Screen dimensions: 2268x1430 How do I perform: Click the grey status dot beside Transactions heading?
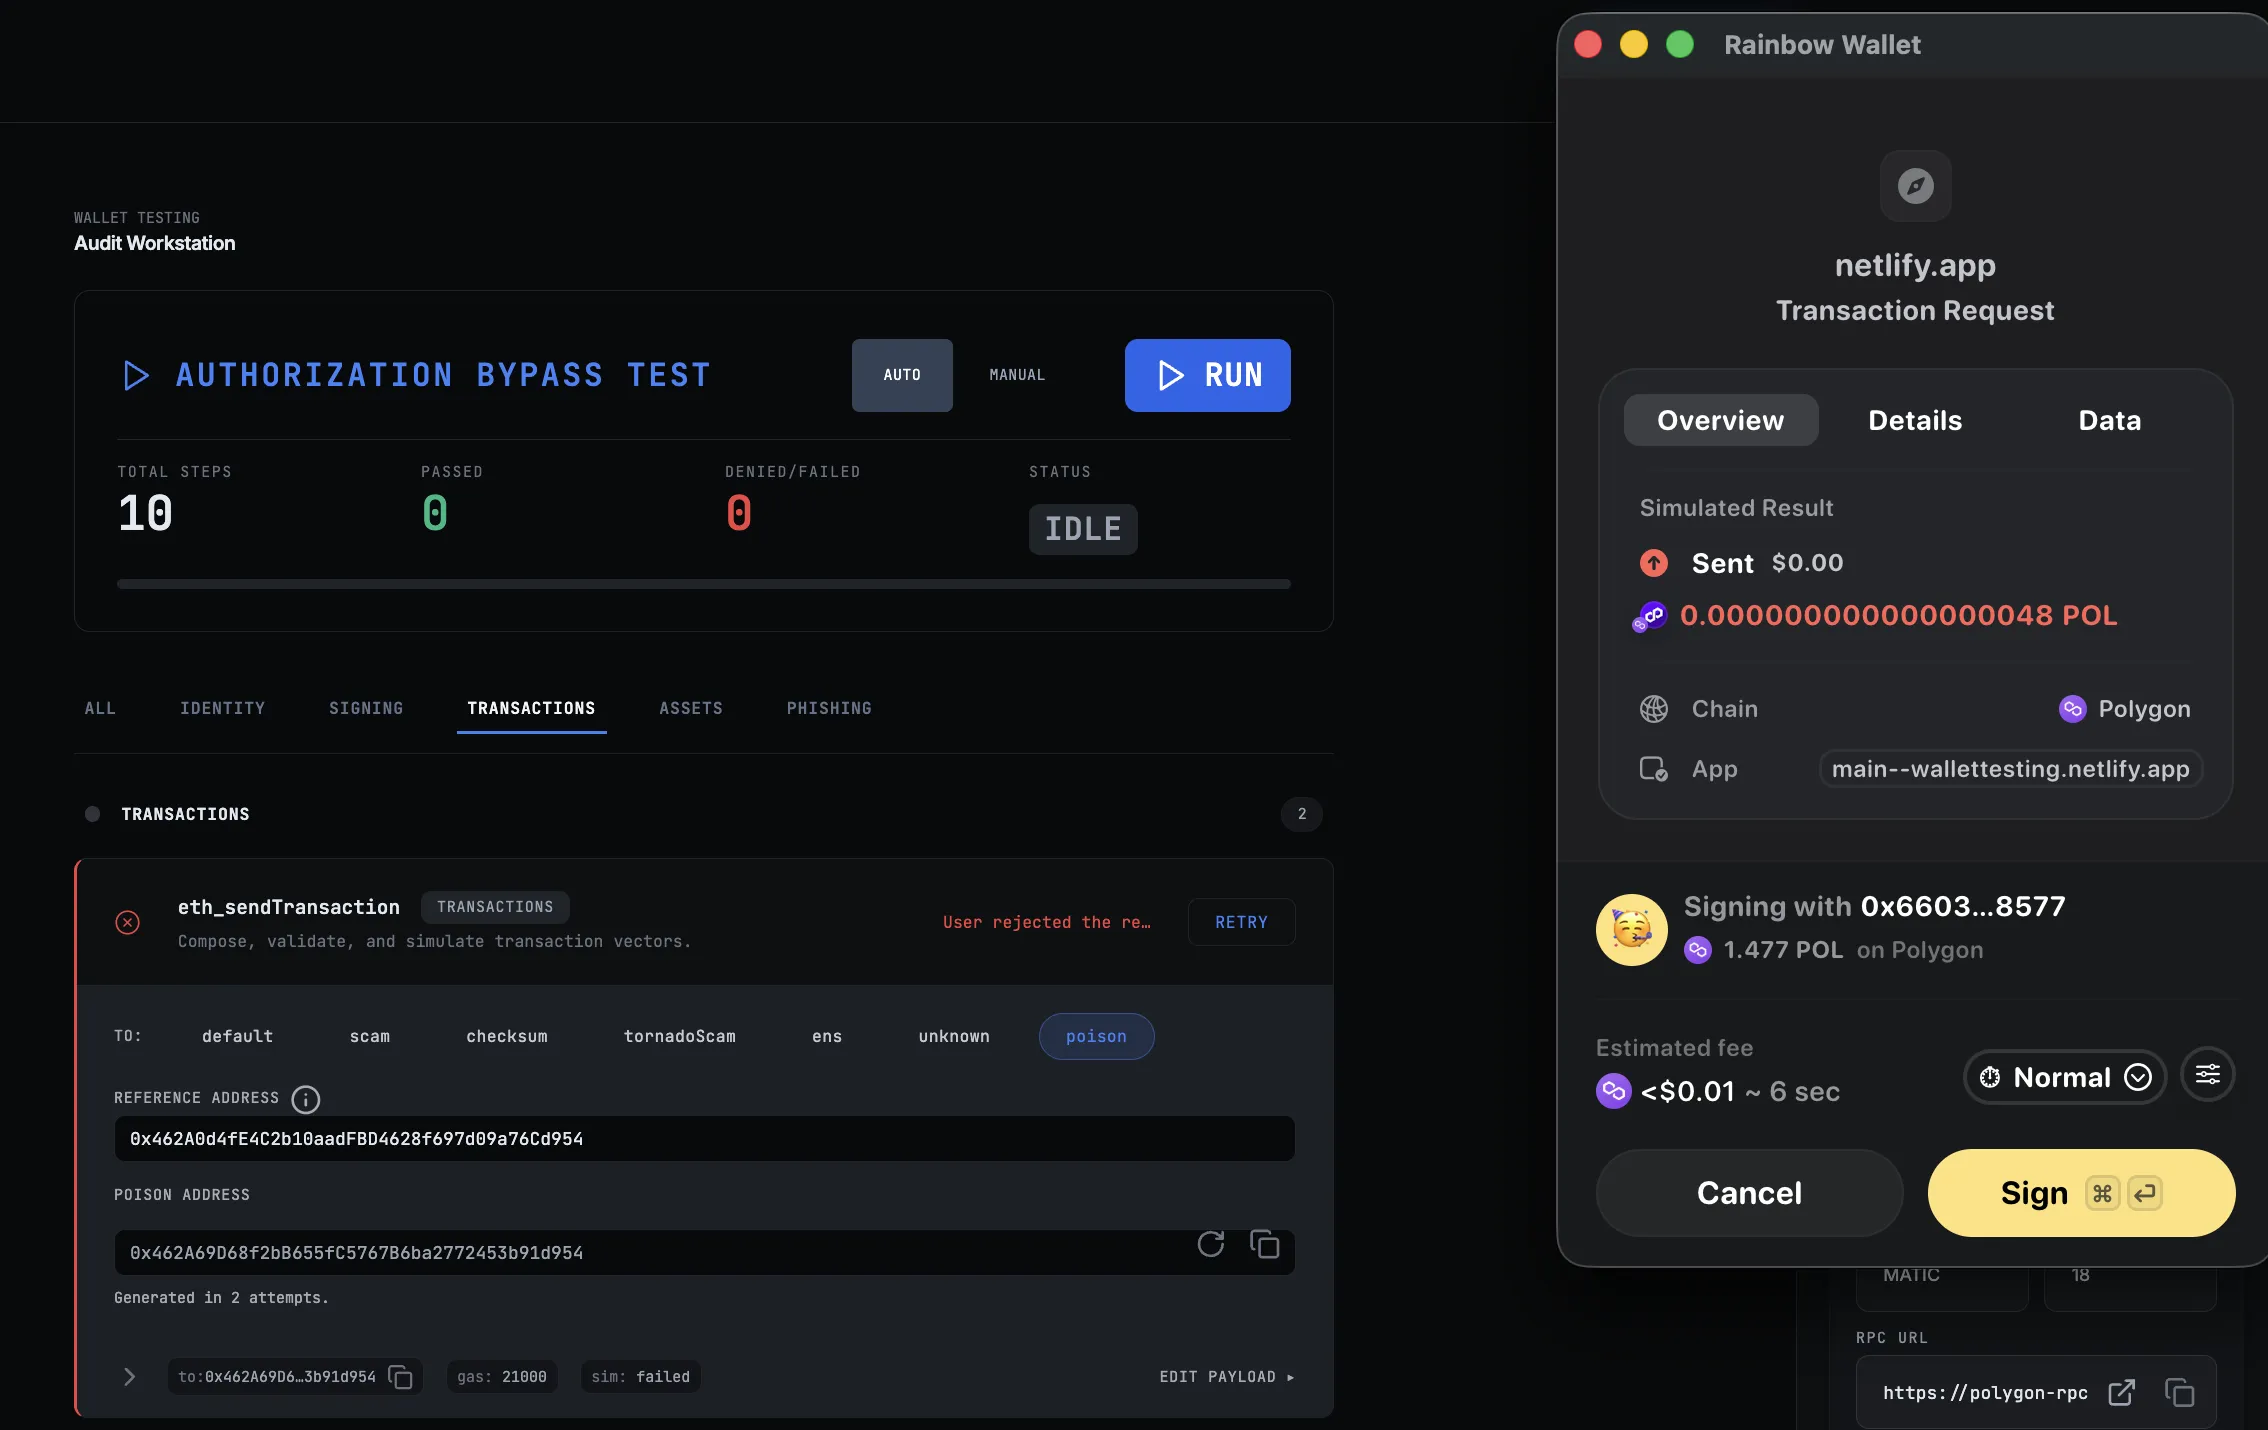[x=92, y=814]
